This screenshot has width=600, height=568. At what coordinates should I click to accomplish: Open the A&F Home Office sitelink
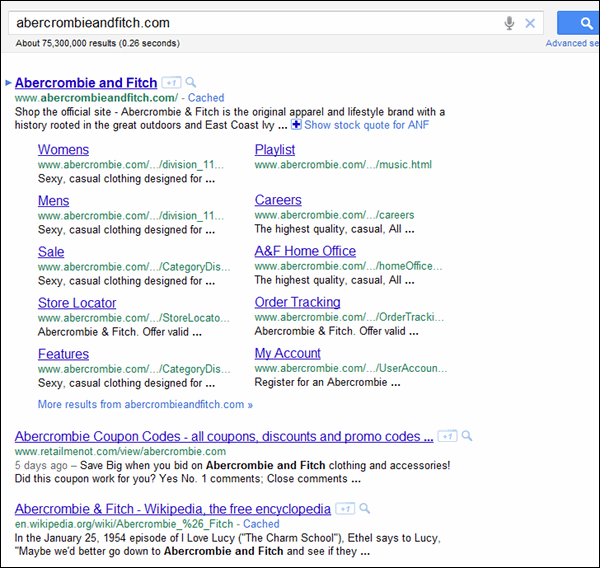pyautogui.click(x=305, y=251)
